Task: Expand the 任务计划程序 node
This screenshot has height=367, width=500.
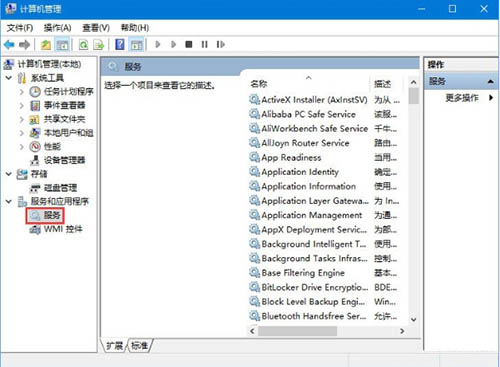Action: tap(22, 92)
